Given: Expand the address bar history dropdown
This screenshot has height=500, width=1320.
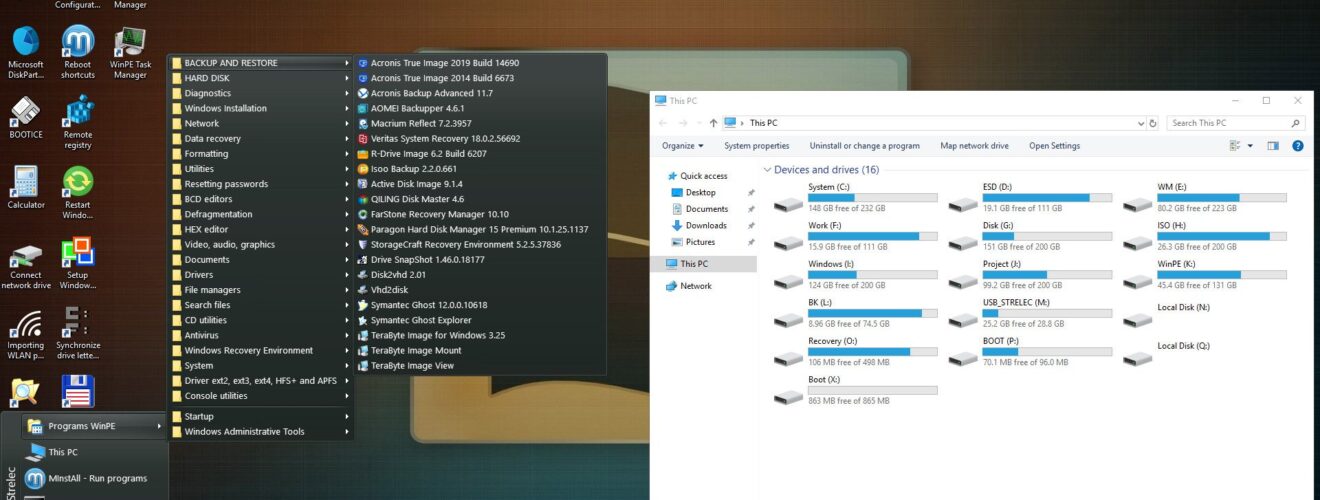Looking at the screenshot, I should click(1141, 123).
